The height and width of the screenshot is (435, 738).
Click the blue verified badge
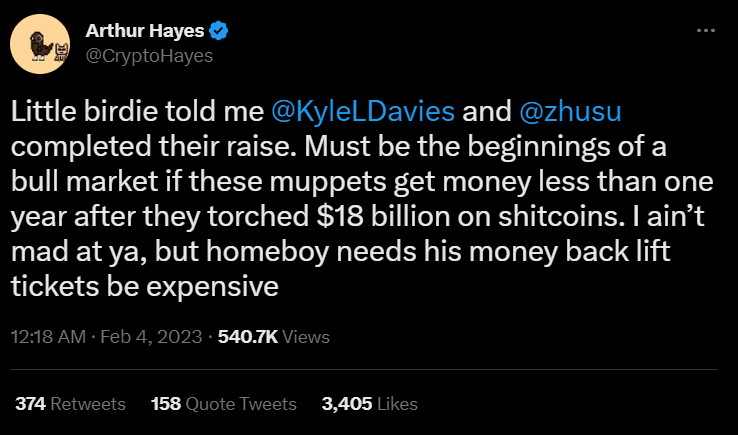pyautogui.click(x=218, y=32)
